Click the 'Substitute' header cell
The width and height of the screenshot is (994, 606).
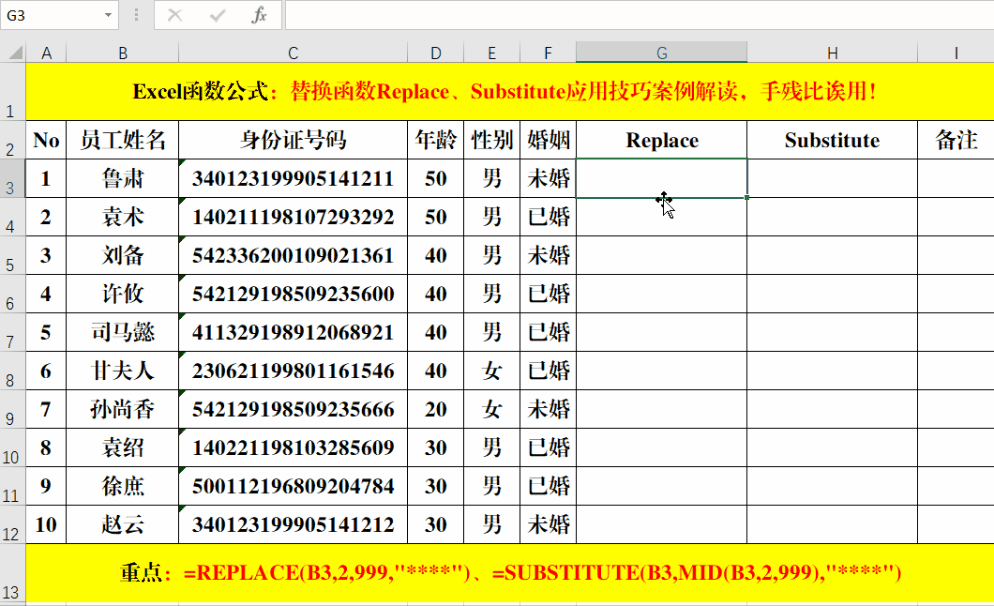[x=832, y=140]
